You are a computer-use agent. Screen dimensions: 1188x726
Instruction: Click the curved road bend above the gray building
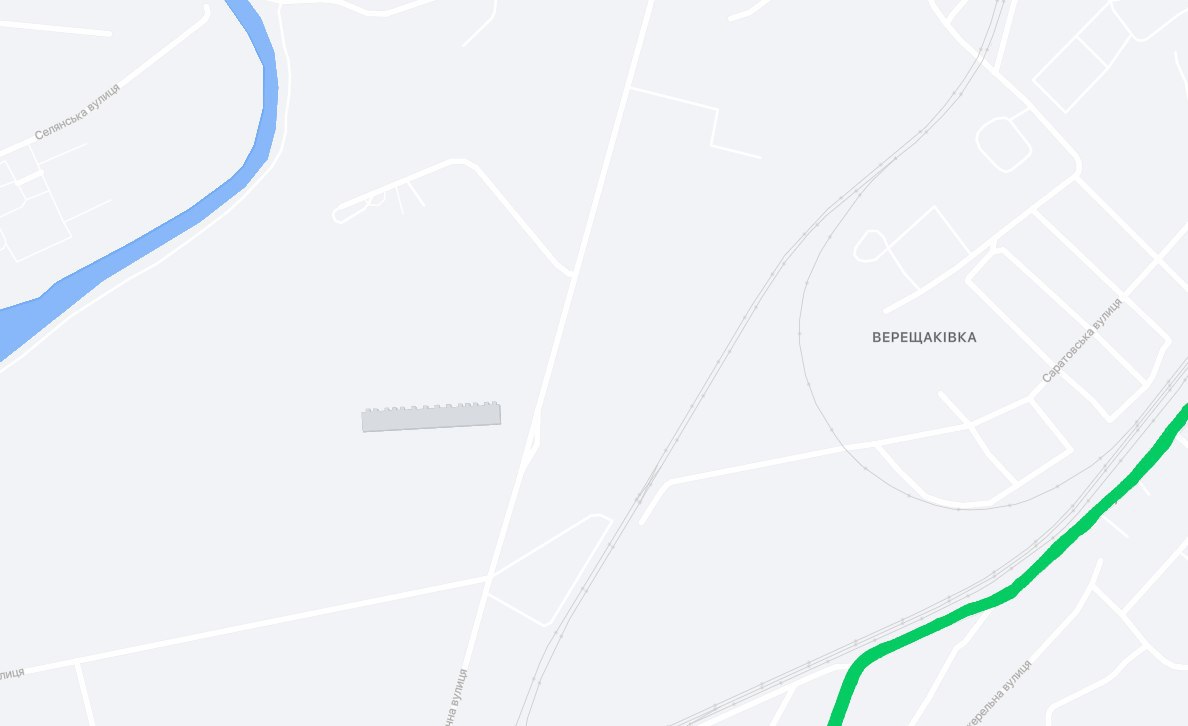464,163
